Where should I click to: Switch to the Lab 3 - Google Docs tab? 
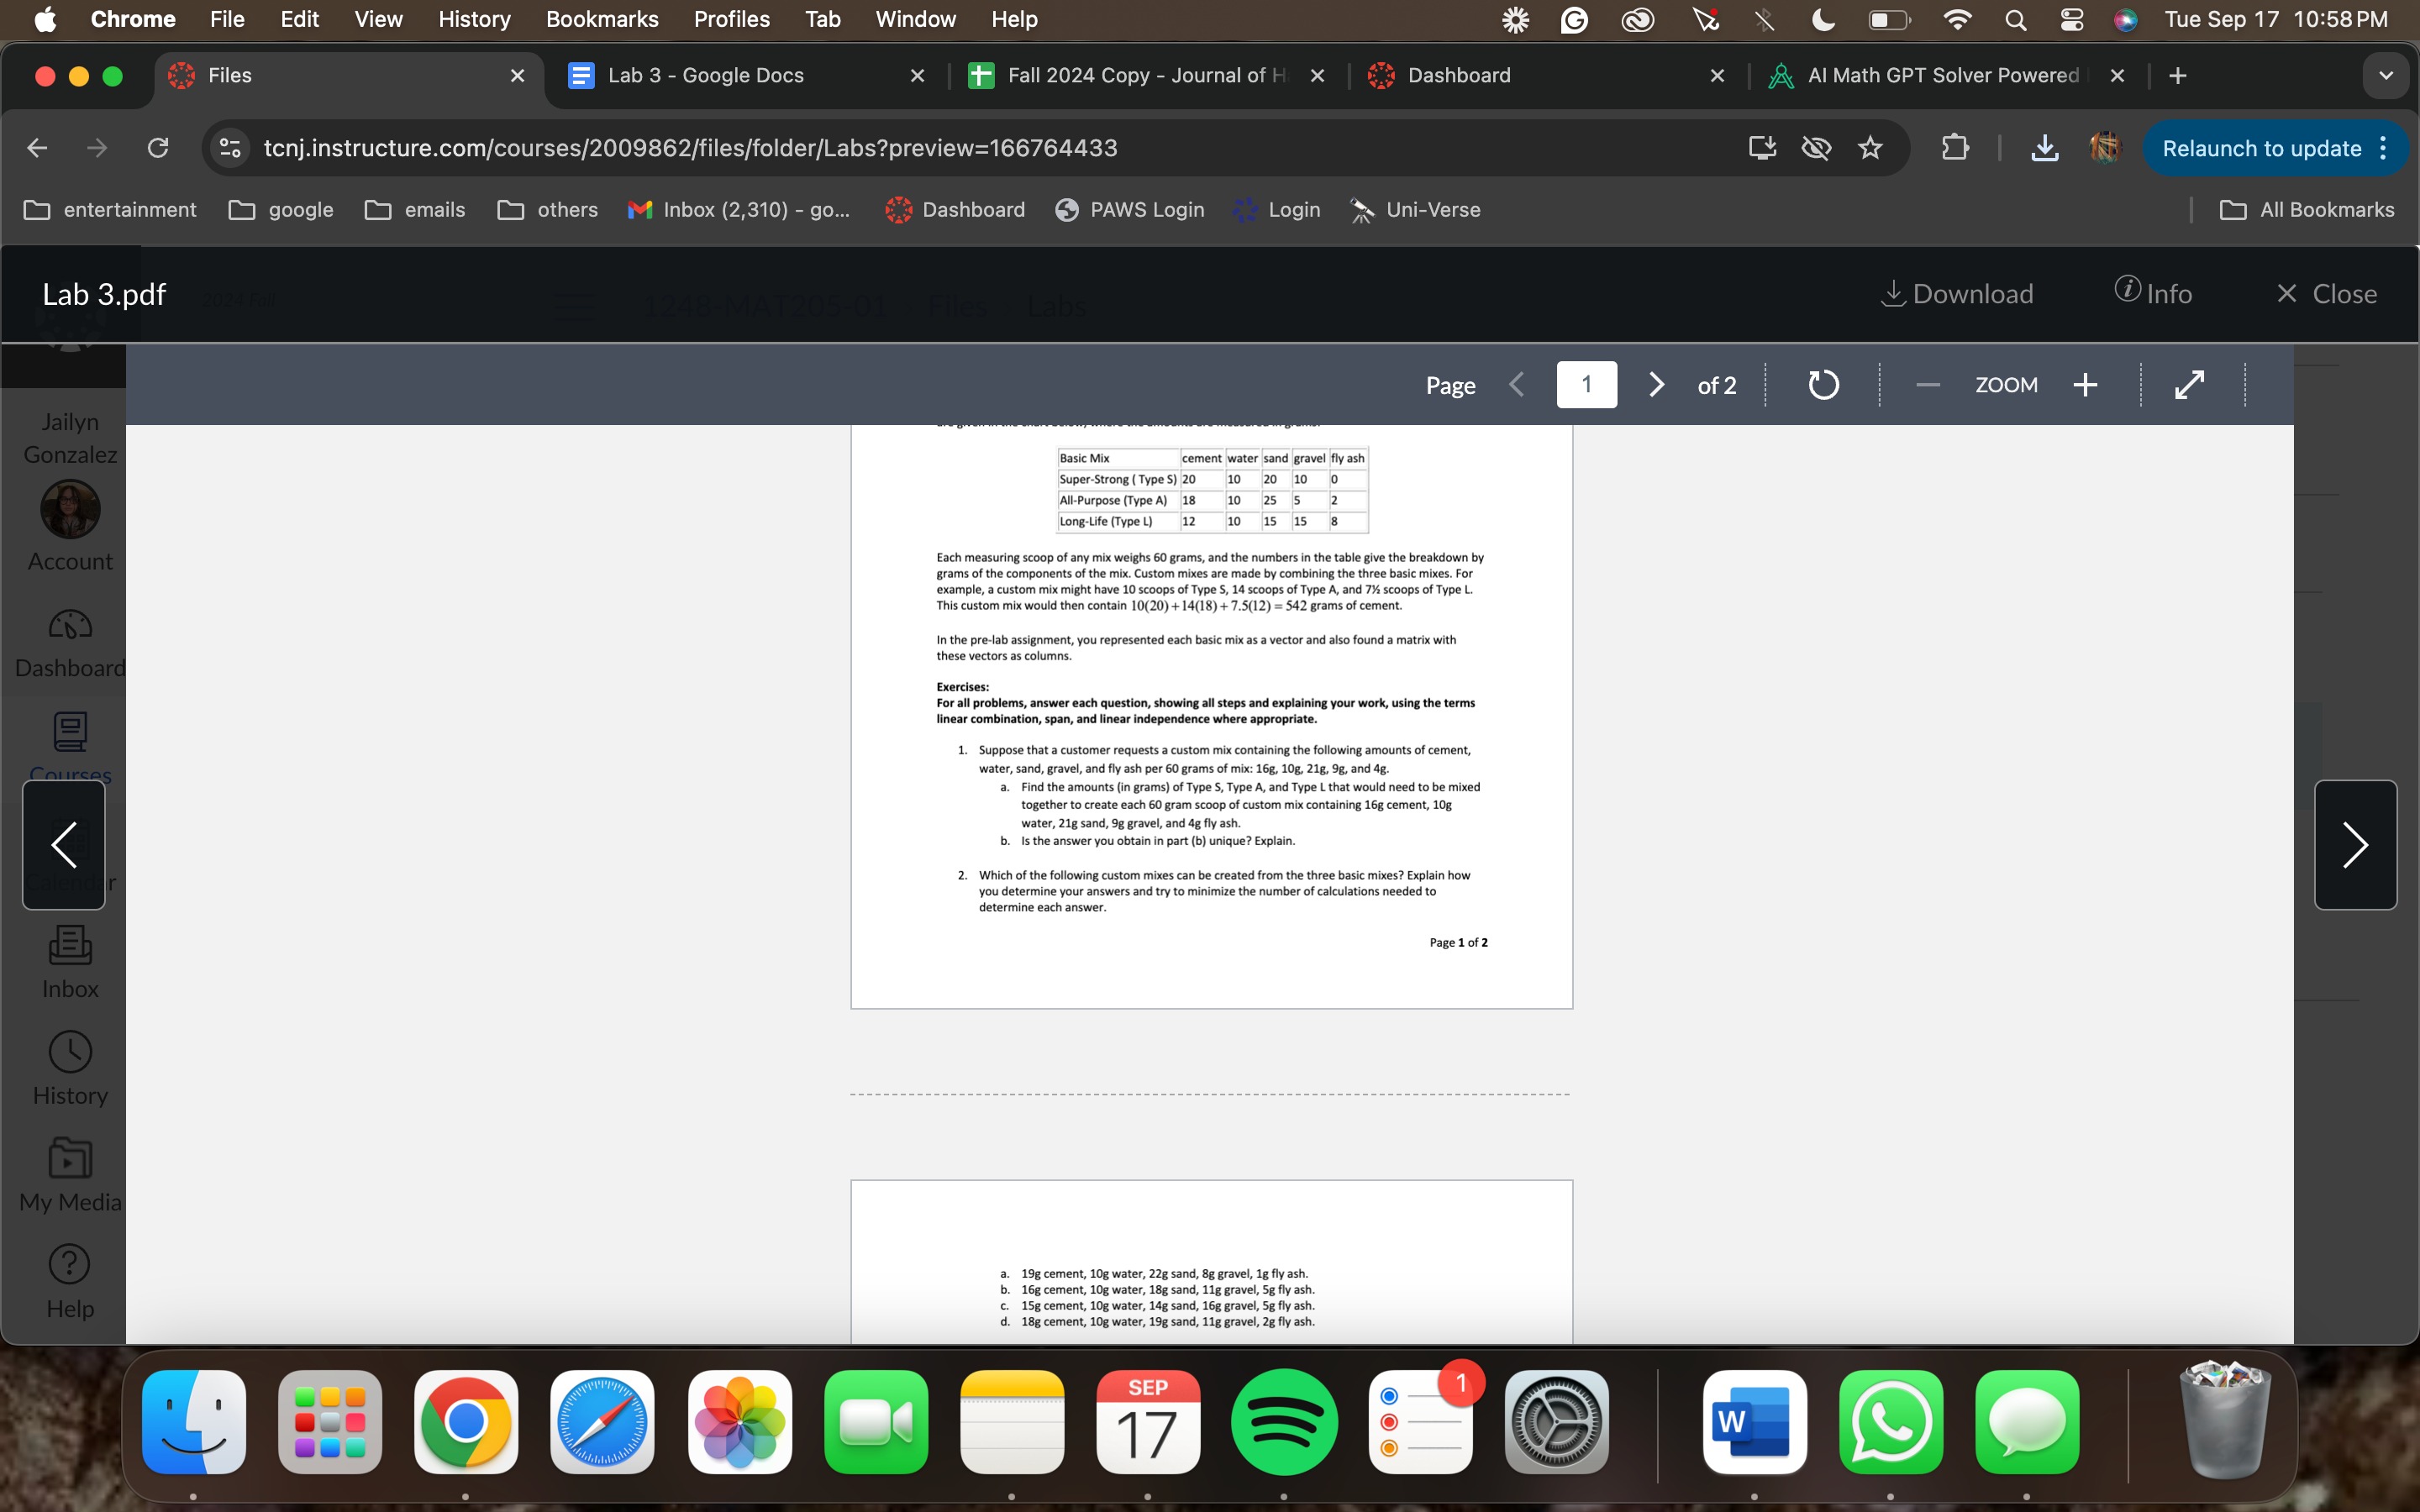pos(745,75)
